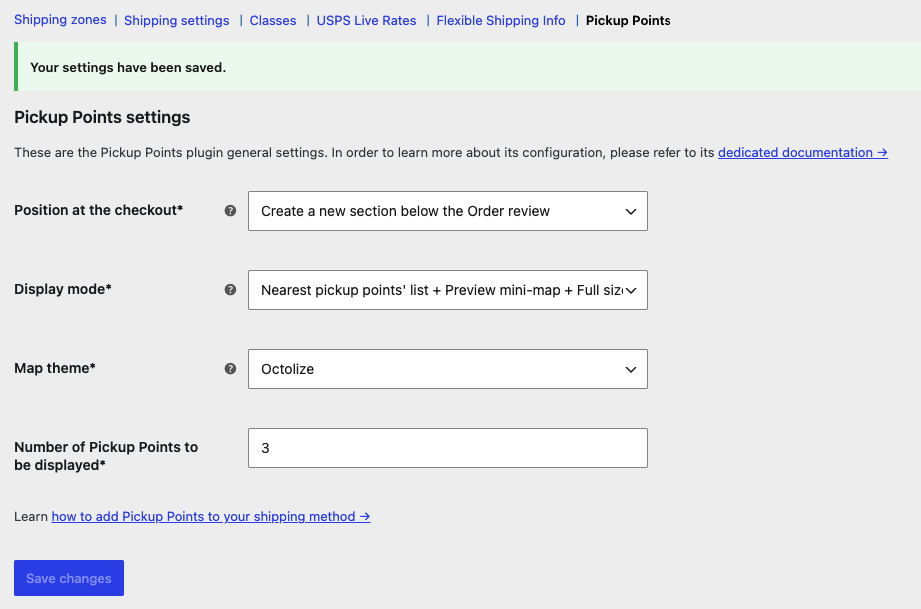Go to the Shipping zones tab
Viewport: 921px width, 609px height.
point(60,20)
